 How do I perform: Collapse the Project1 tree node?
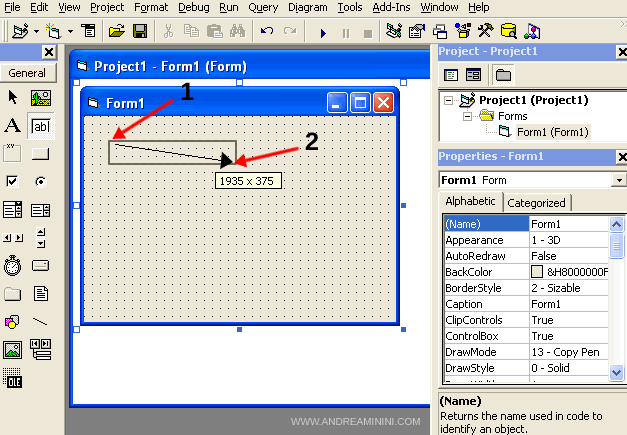[x=446, y=100]
